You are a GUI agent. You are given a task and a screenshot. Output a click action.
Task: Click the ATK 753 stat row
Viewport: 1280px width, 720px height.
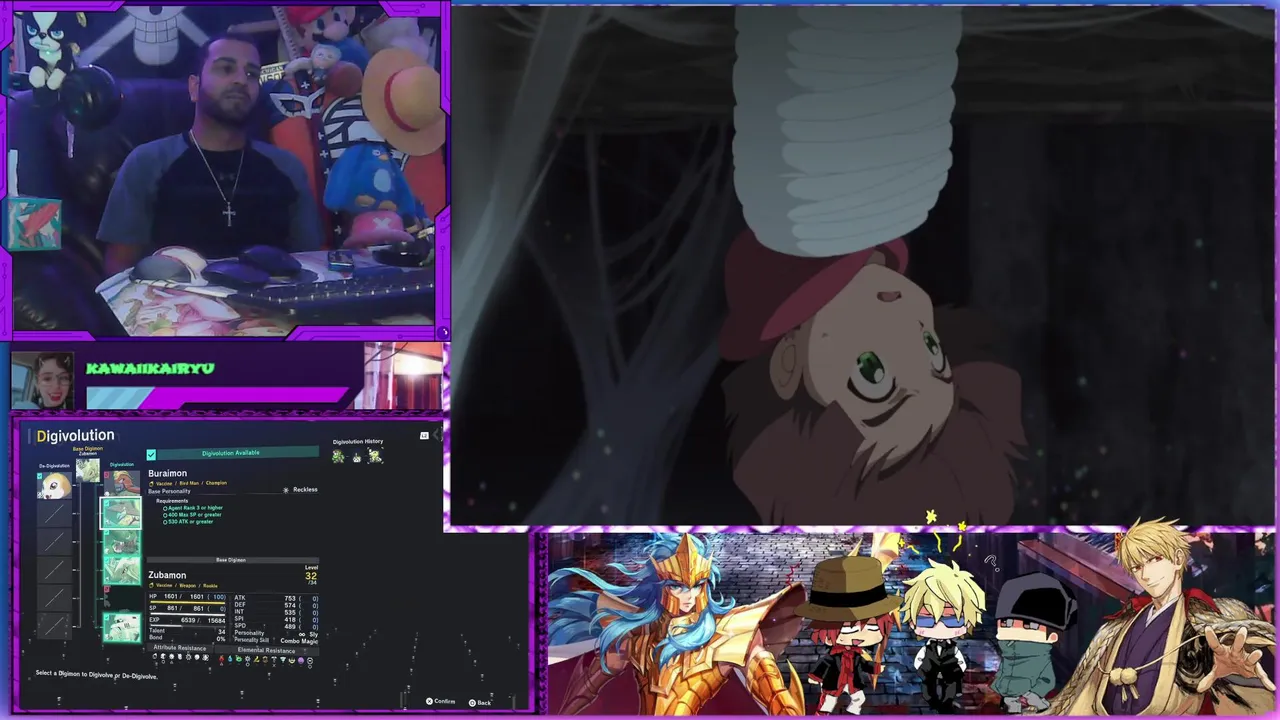[x=276, y=598]
